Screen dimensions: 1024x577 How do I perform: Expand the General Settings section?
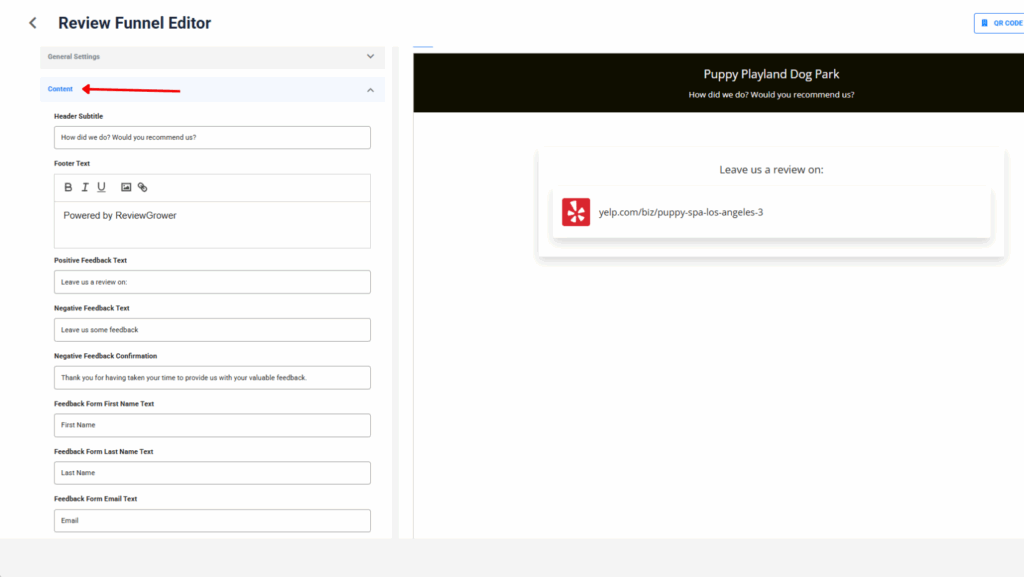pos(212,57)
